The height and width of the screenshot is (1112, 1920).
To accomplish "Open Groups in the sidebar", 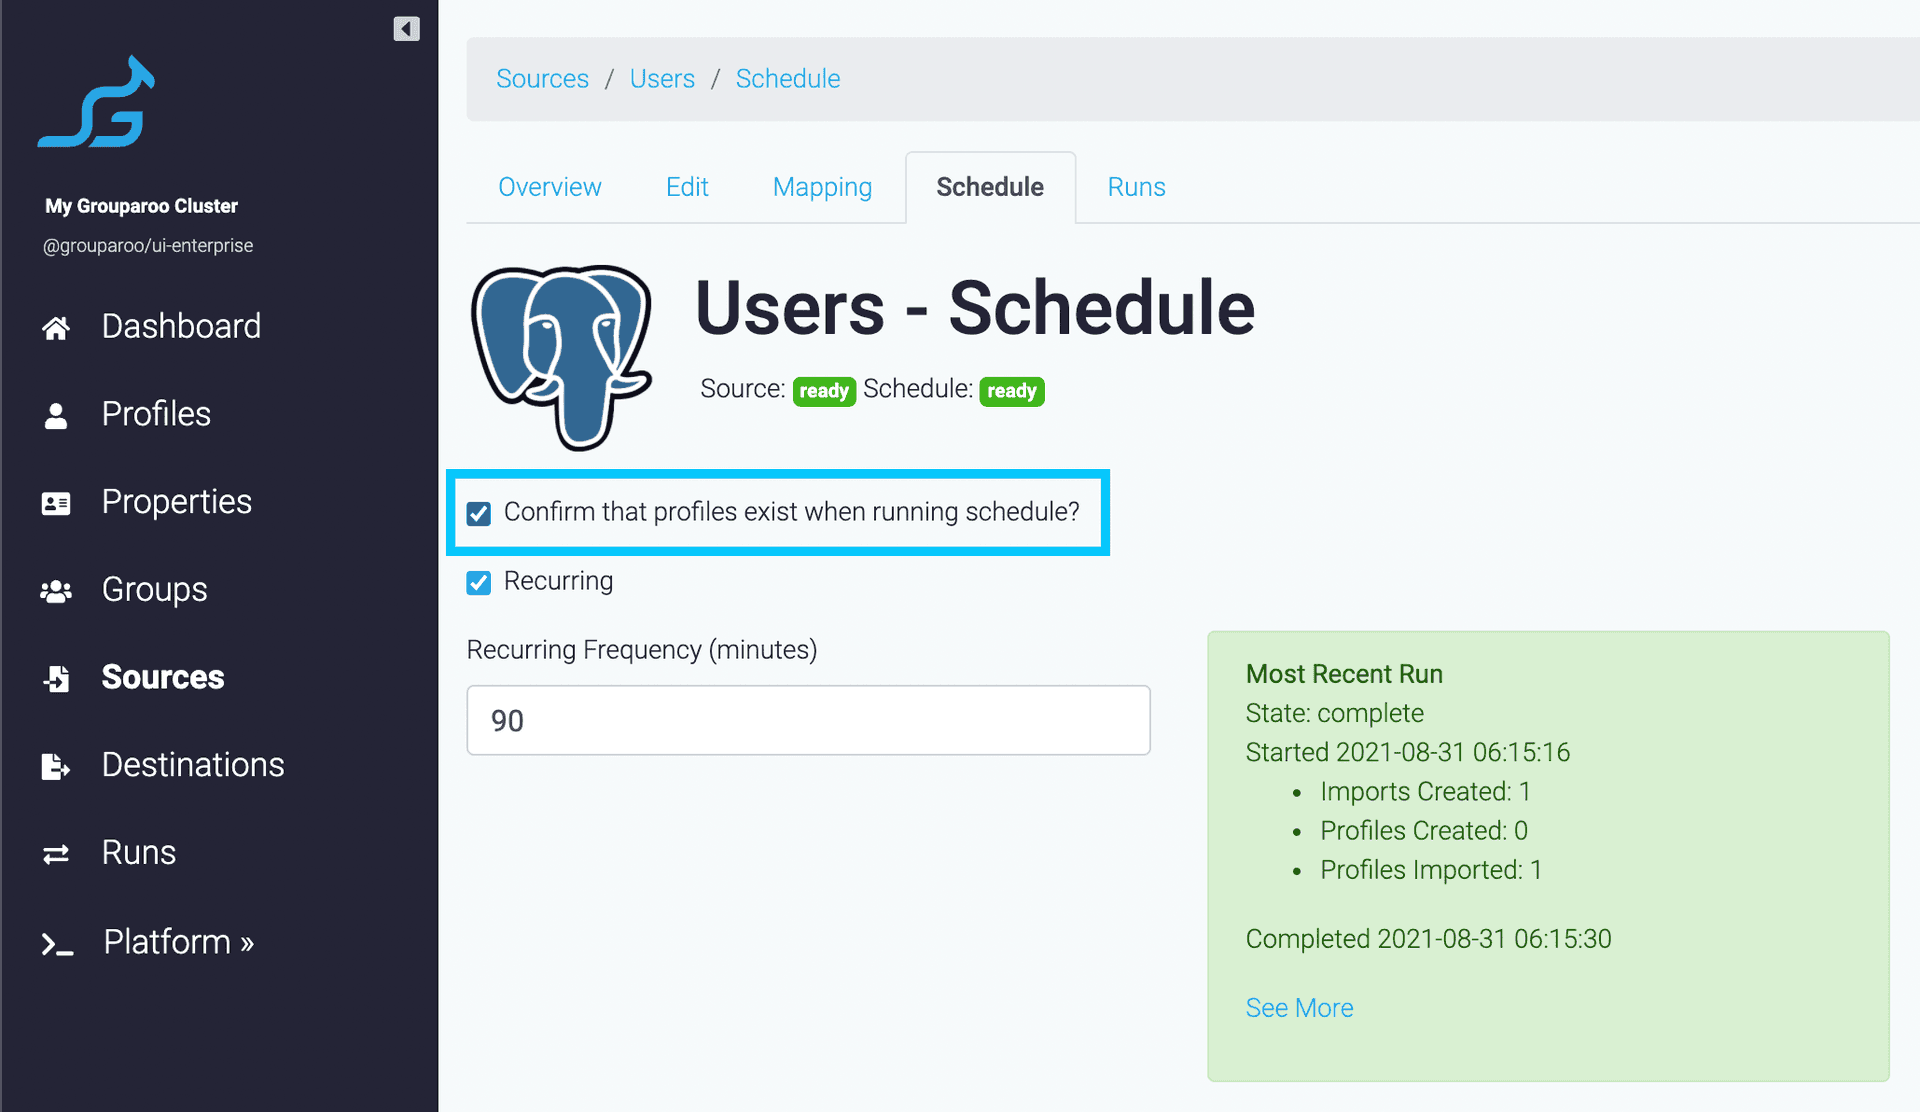I will coord(154,590).
